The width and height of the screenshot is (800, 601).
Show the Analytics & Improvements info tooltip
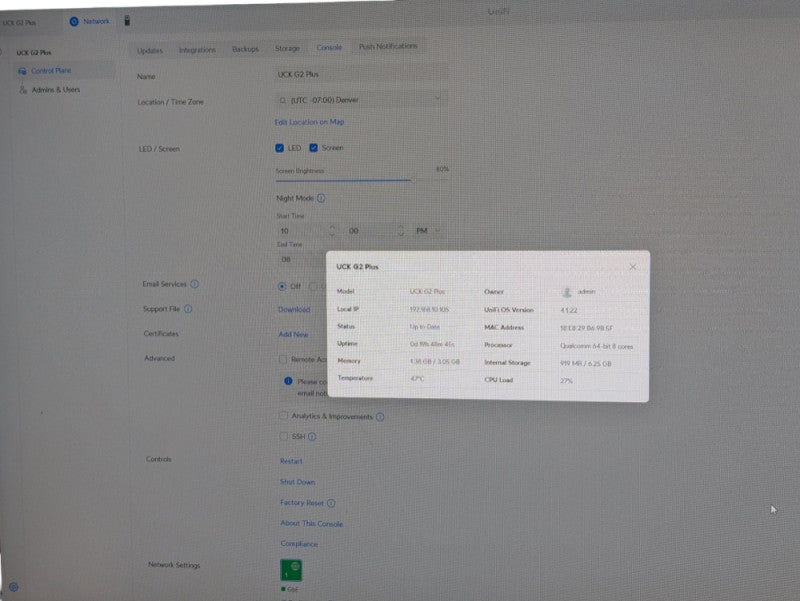click(x=380, y=417)
